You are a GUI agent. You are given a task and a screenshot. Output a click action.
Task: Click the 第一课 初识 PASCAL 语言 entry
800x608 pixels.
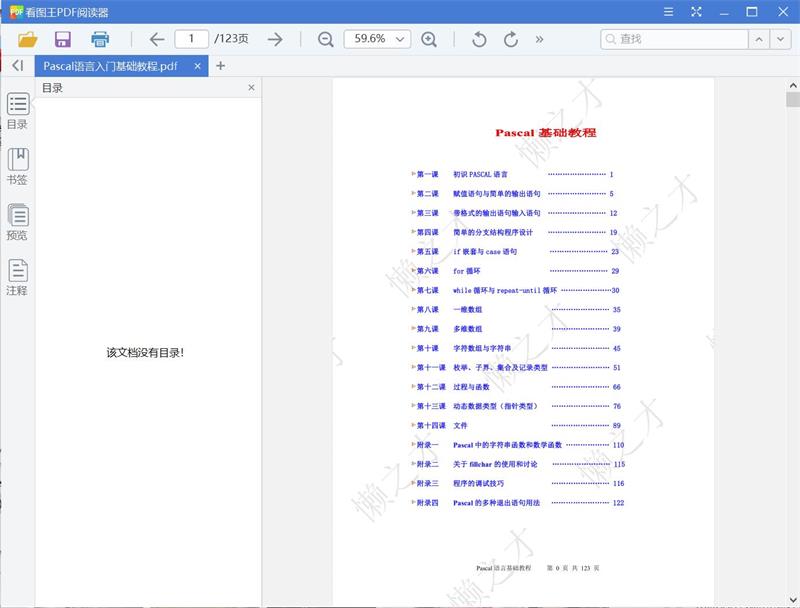tap(512, 174)
